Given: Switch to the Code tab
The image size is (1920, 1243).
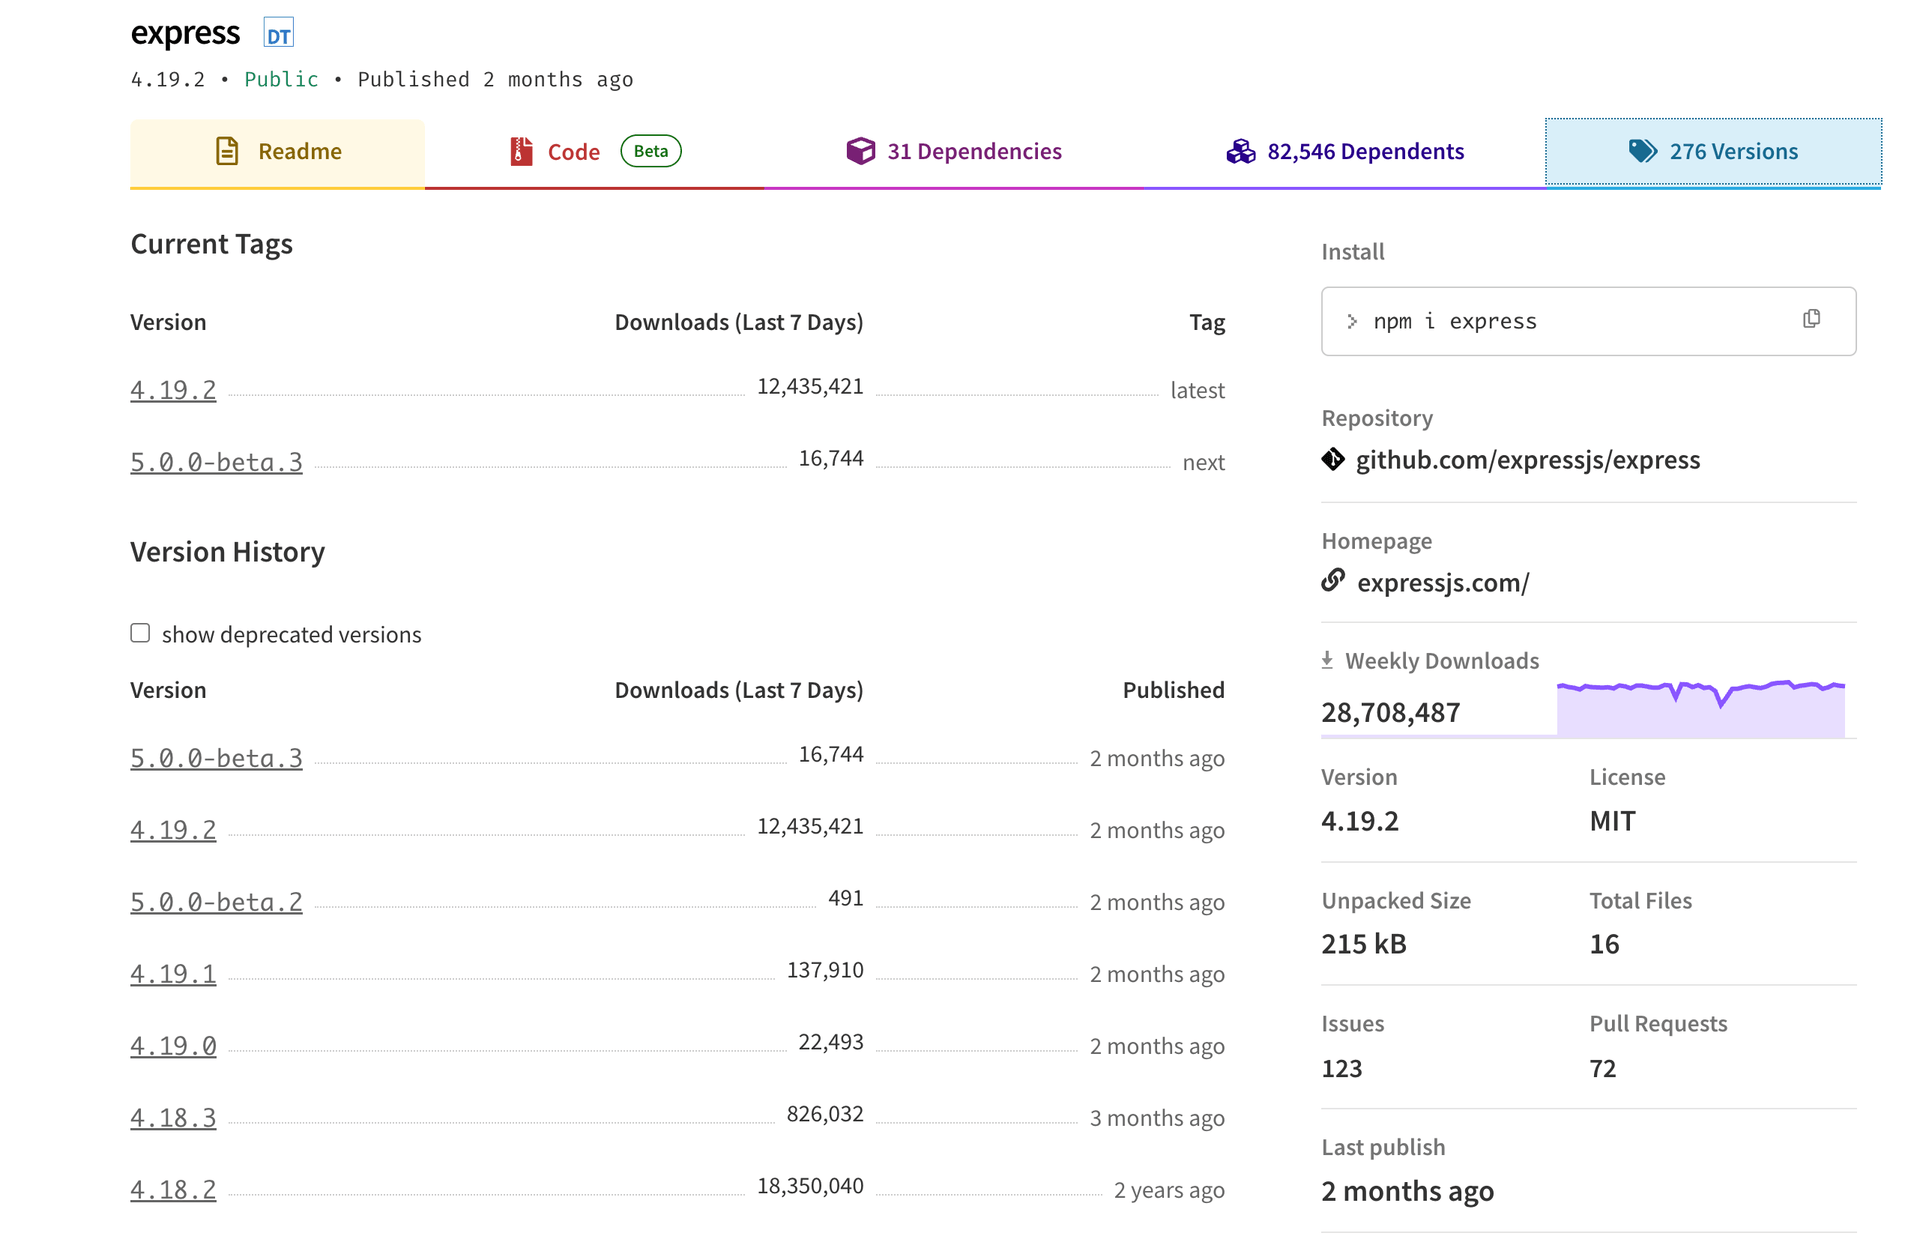Looking at the screenshot, I should point(594,152).
